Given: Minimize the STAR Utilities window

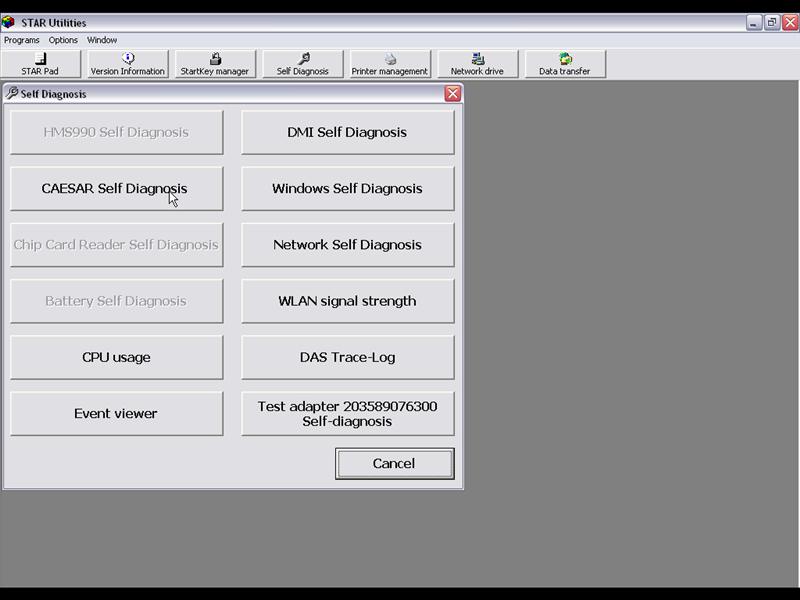Looking at the screenshot, I should pos(754,22).
